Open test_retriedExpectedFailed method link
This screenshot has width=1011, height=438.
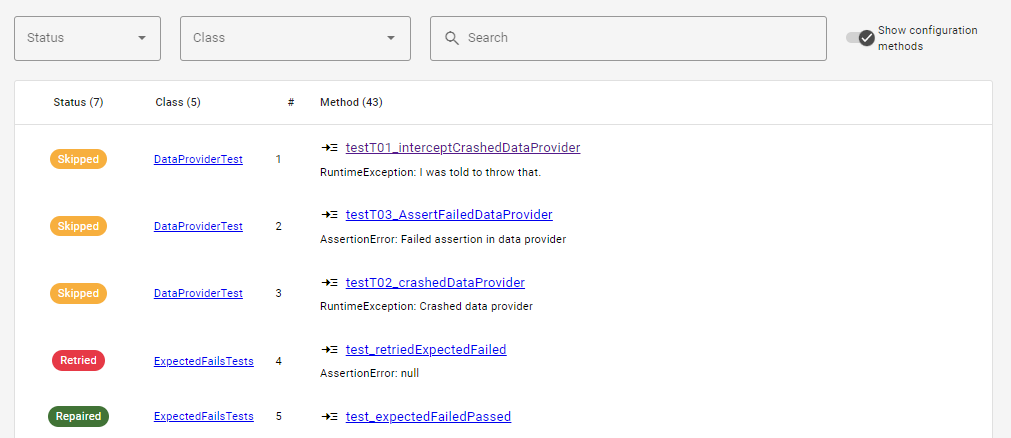(x=426, y=350)
